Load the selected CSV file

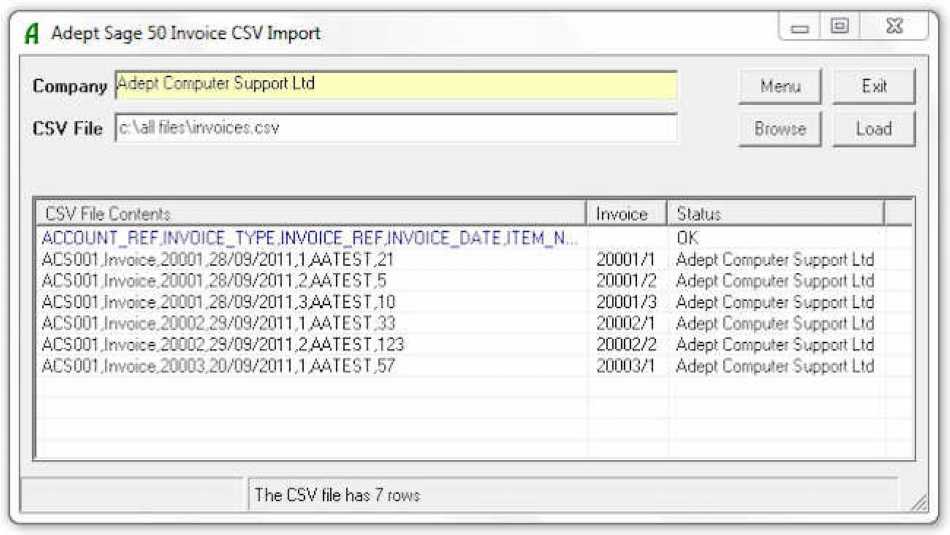pos(873,129)
